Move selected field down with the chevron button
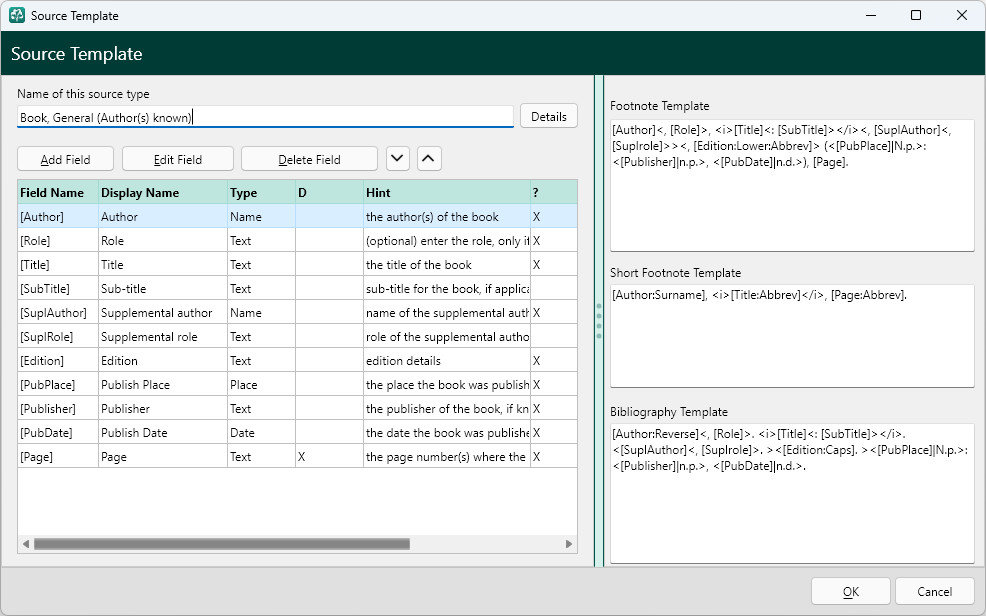The height and width of the screenshot is (616, 986). coord(397,159)
